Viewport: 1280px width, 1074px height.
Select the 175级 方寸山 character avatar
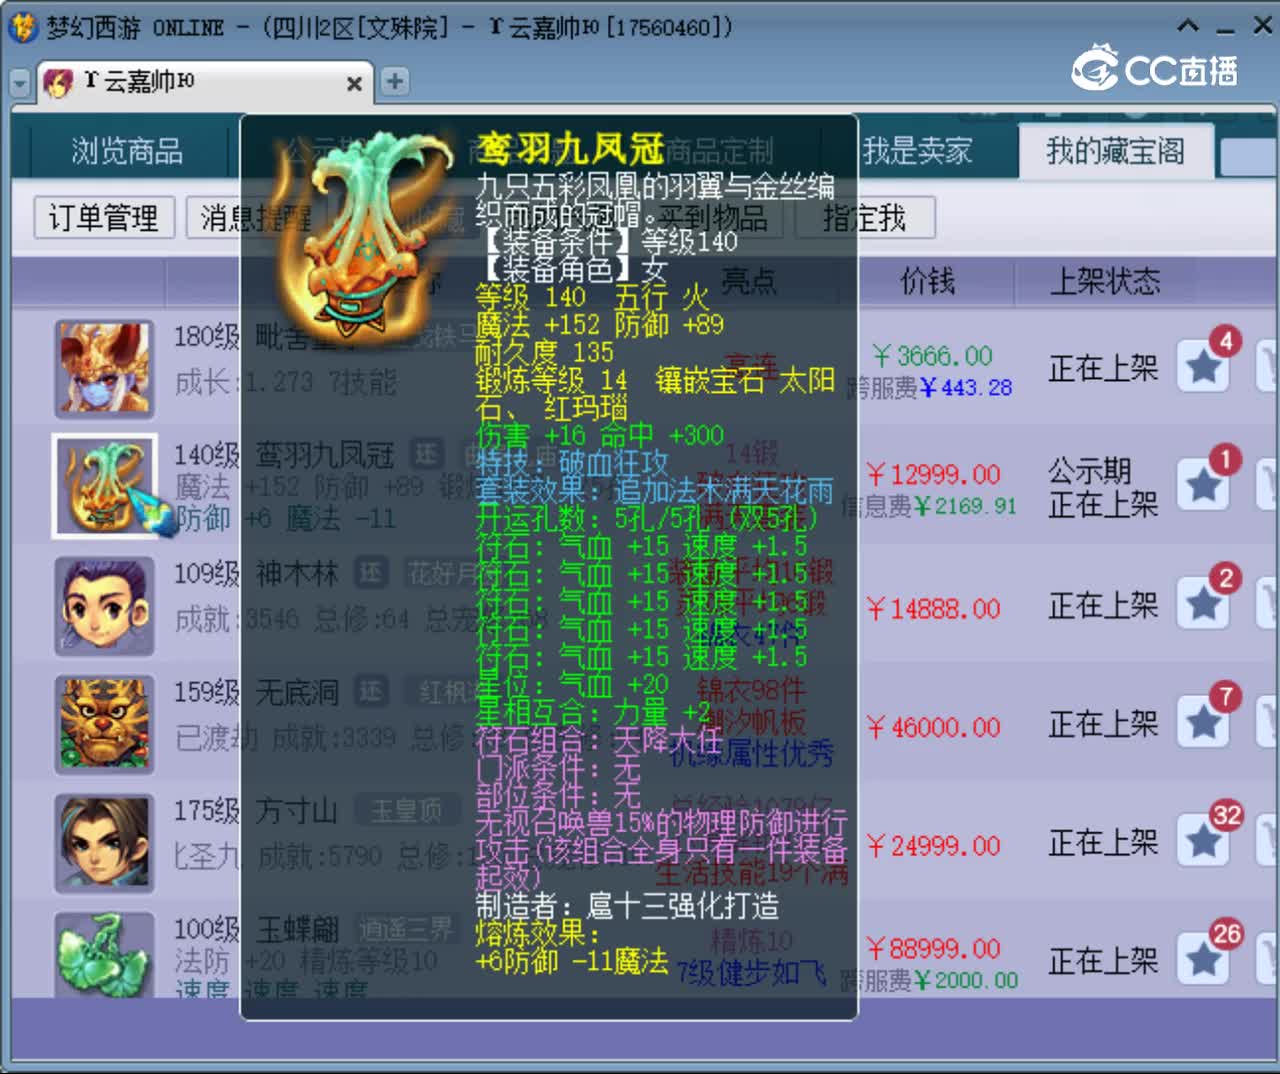(x=104, y=842)
